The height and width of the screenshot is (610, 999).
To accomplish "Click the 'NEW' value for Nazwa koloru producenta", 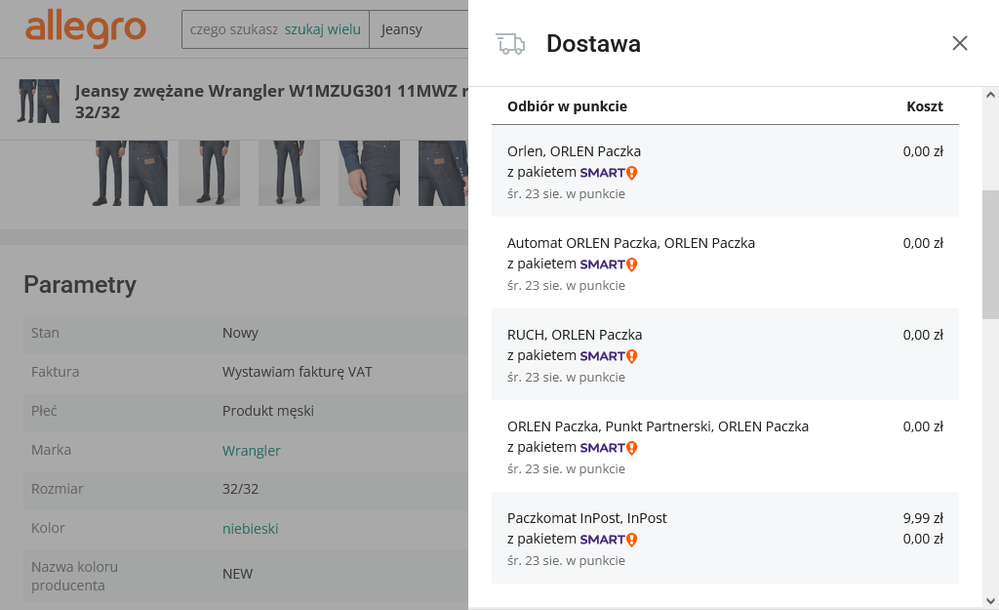I will click(238, 574).
